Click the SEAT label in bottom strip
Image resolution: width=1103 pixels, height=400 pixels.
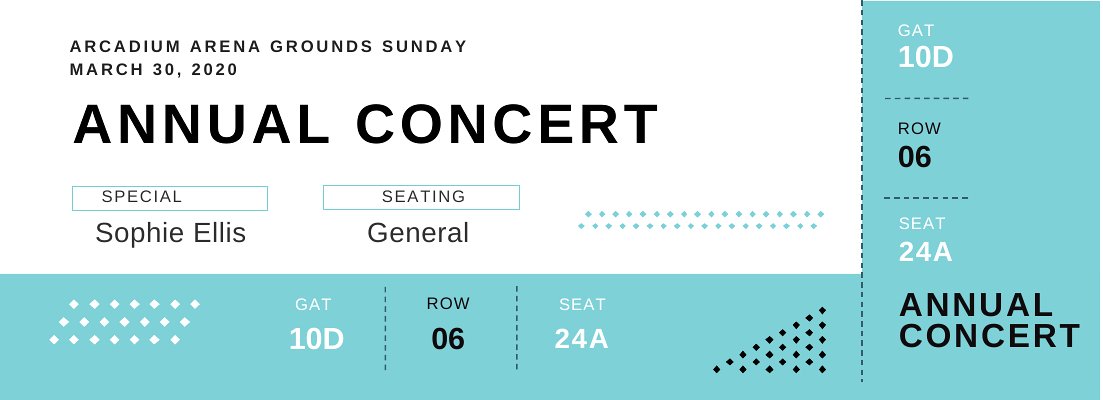tap(582, 304)
